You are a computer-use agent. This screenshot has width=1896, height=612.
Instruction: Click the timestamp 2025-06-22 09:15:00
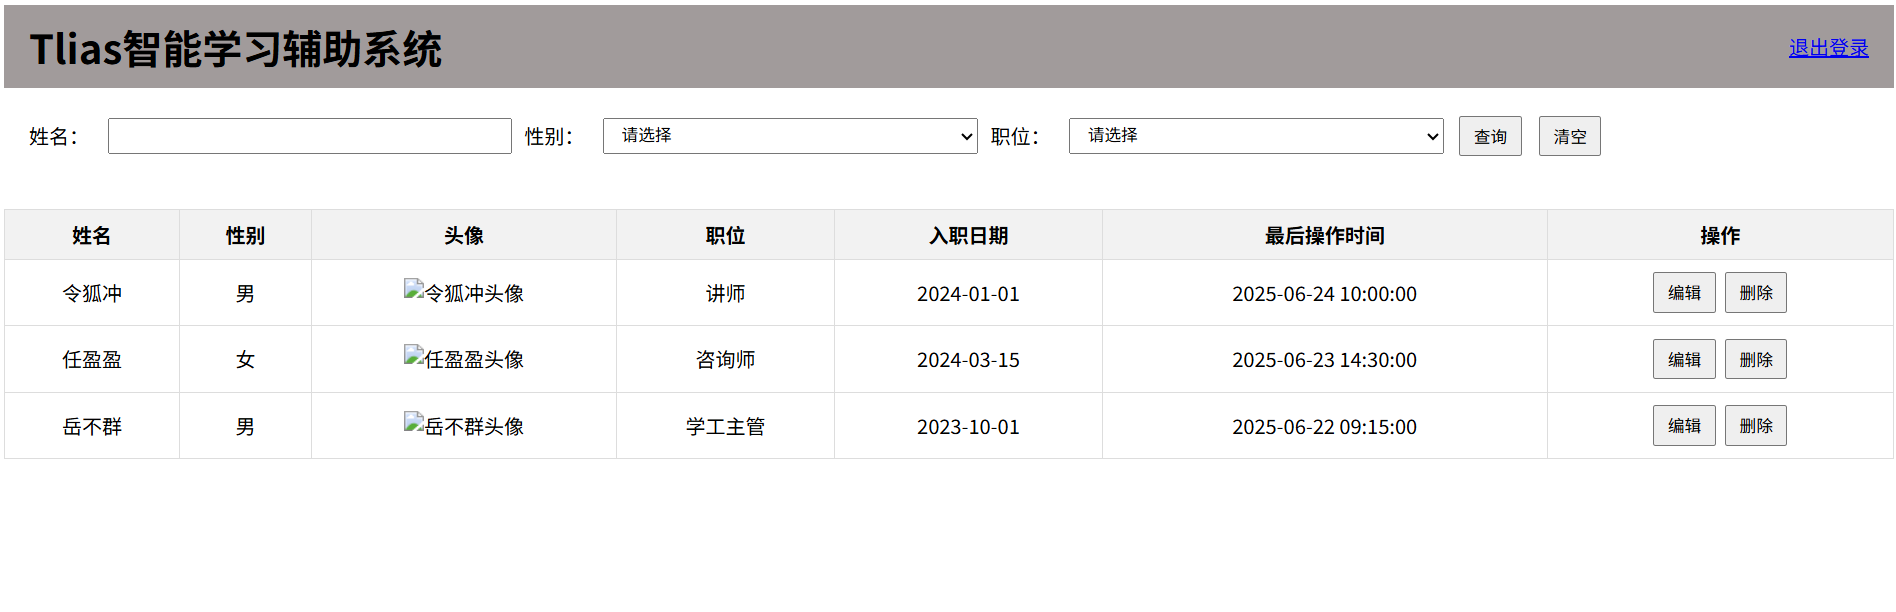tap(1324, 427)
